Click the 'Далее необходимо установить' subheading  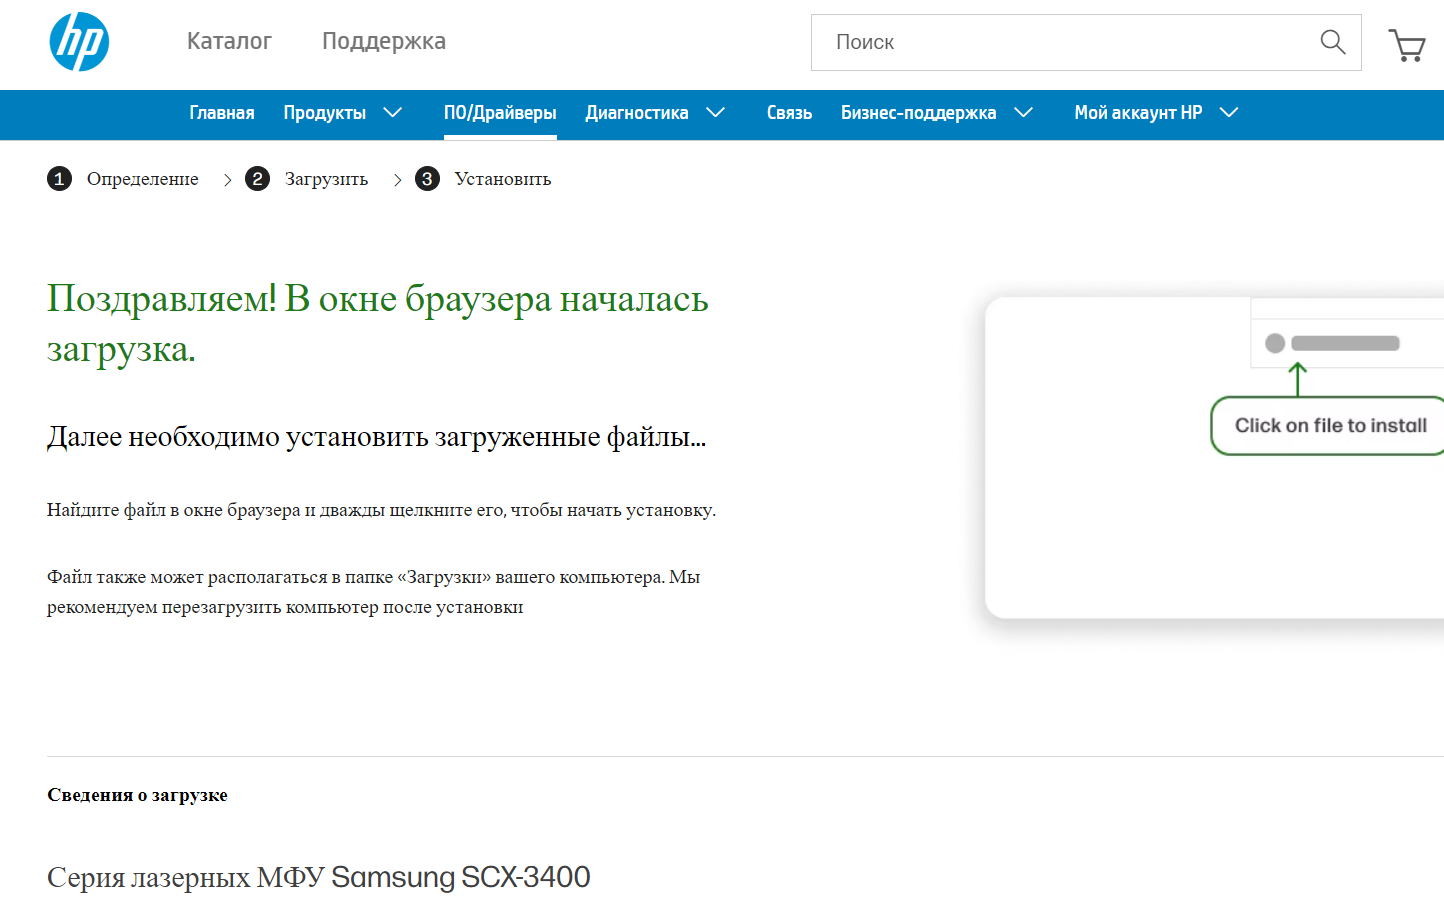(x=377, y=437)
